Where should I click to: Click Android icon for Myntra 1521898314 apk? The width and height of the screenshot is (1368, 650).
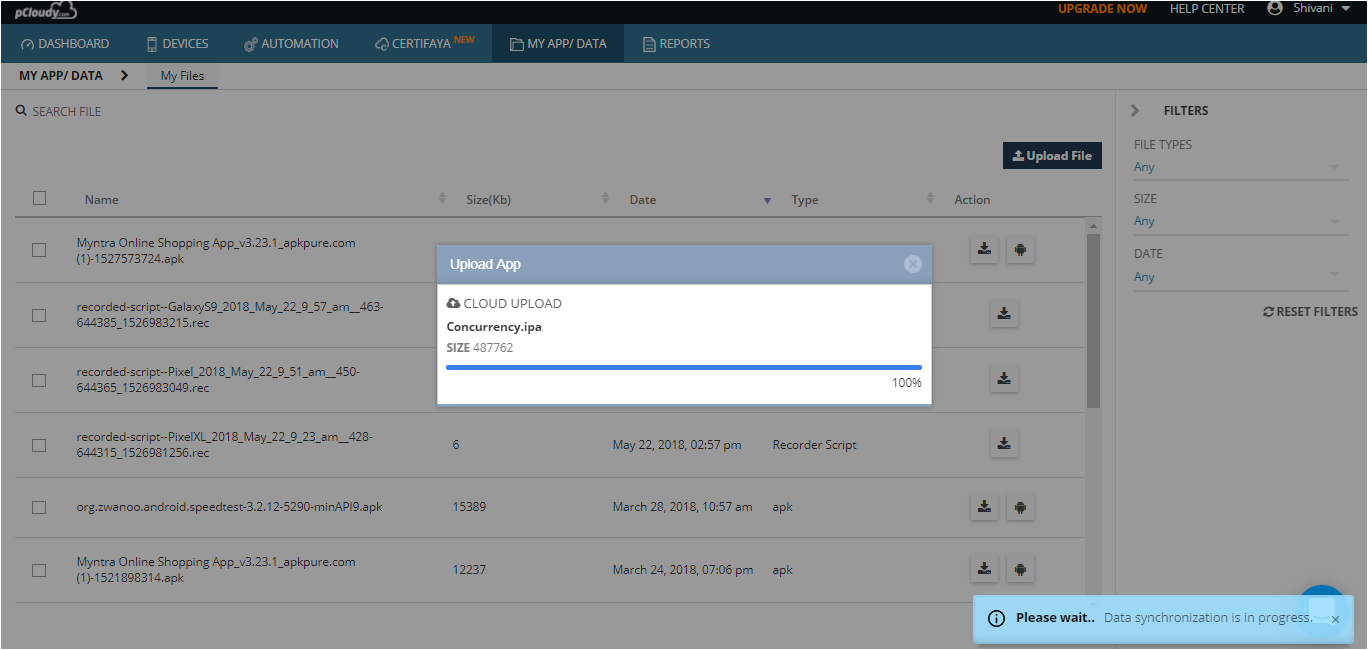click(1020, 569)
